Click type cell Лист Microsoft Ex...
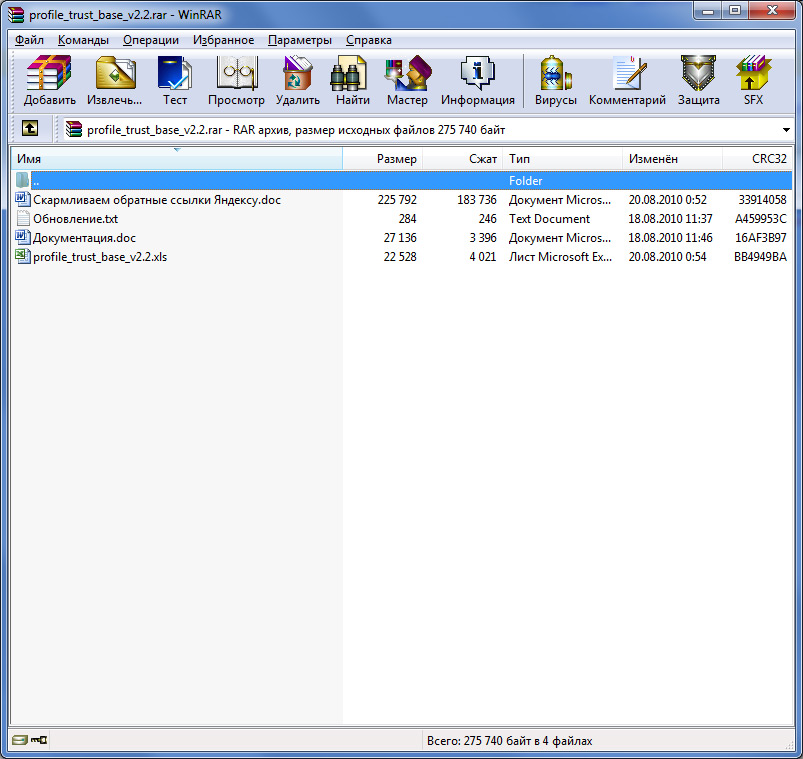The image size is (803, 759). (x=560, y=257)
